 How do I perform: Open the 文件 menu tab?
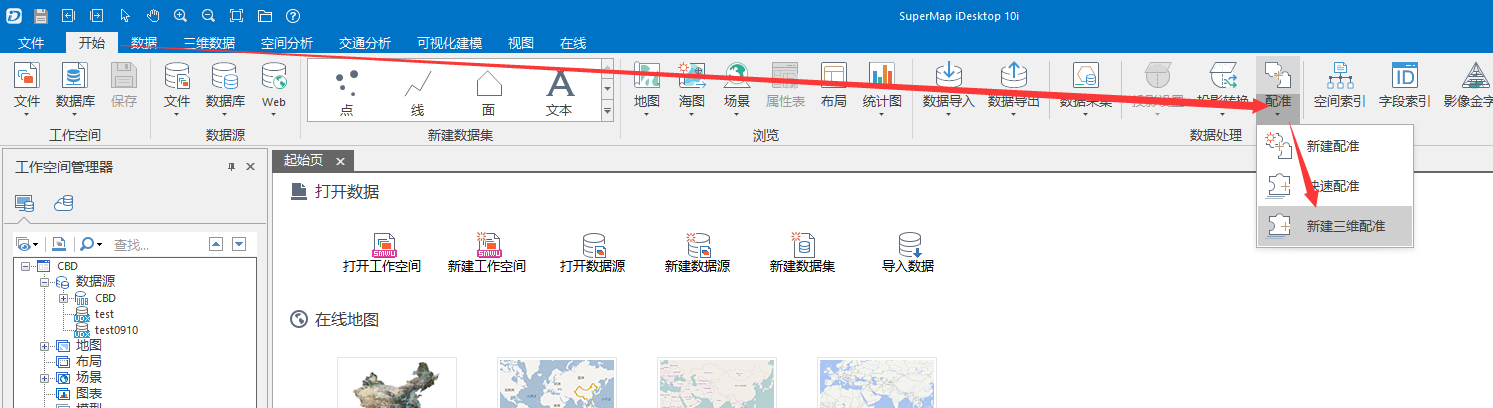[x=31, y=43]
